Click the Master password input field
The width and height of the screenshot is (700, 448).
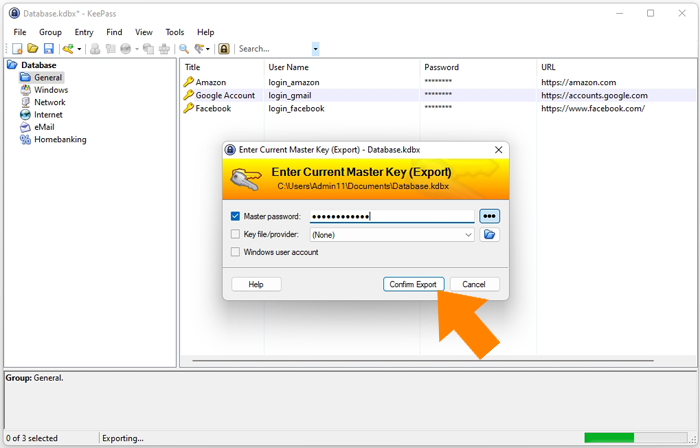(x=391, y=216)
